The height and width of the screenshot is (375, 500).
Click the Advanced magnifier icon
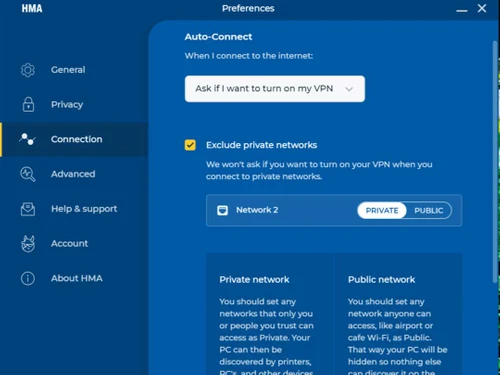tap(28, 174)
